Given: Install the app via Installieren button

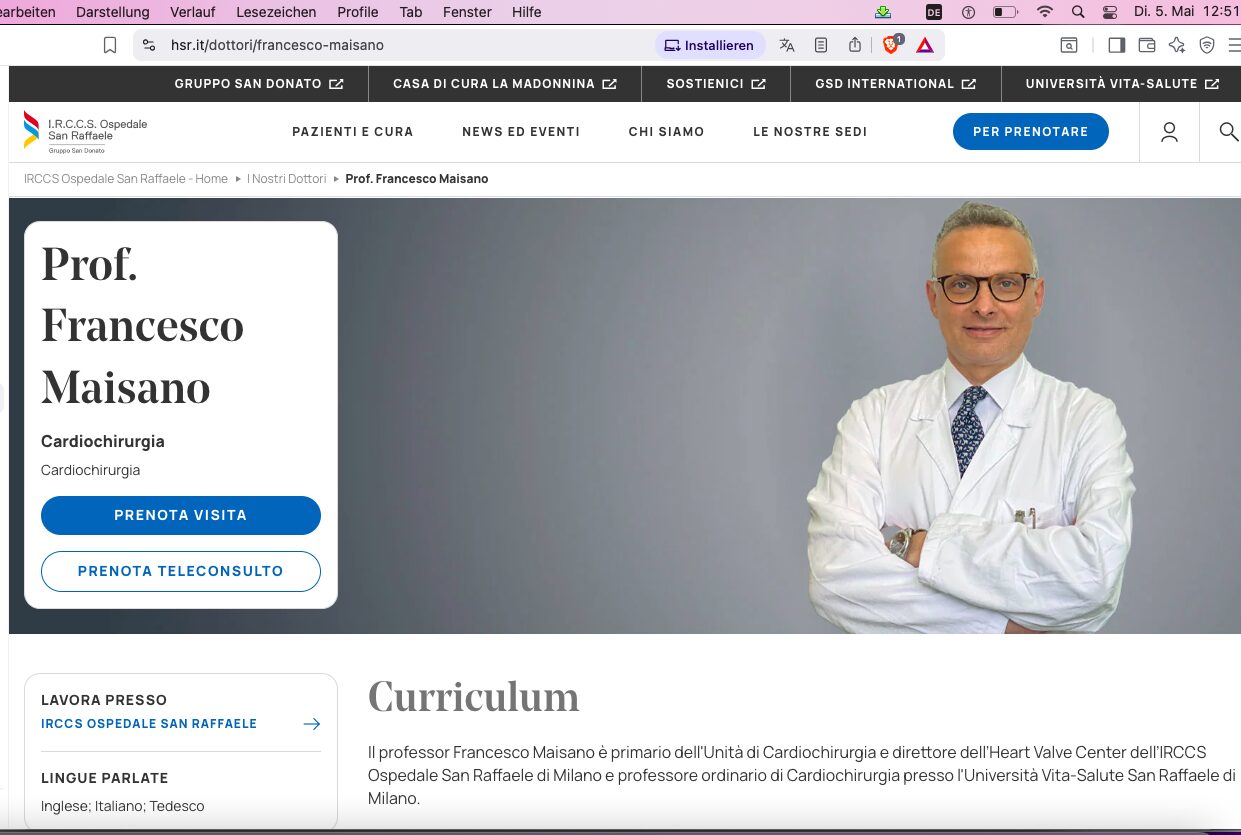Looking at the screenshot, I should pos(710,45).
